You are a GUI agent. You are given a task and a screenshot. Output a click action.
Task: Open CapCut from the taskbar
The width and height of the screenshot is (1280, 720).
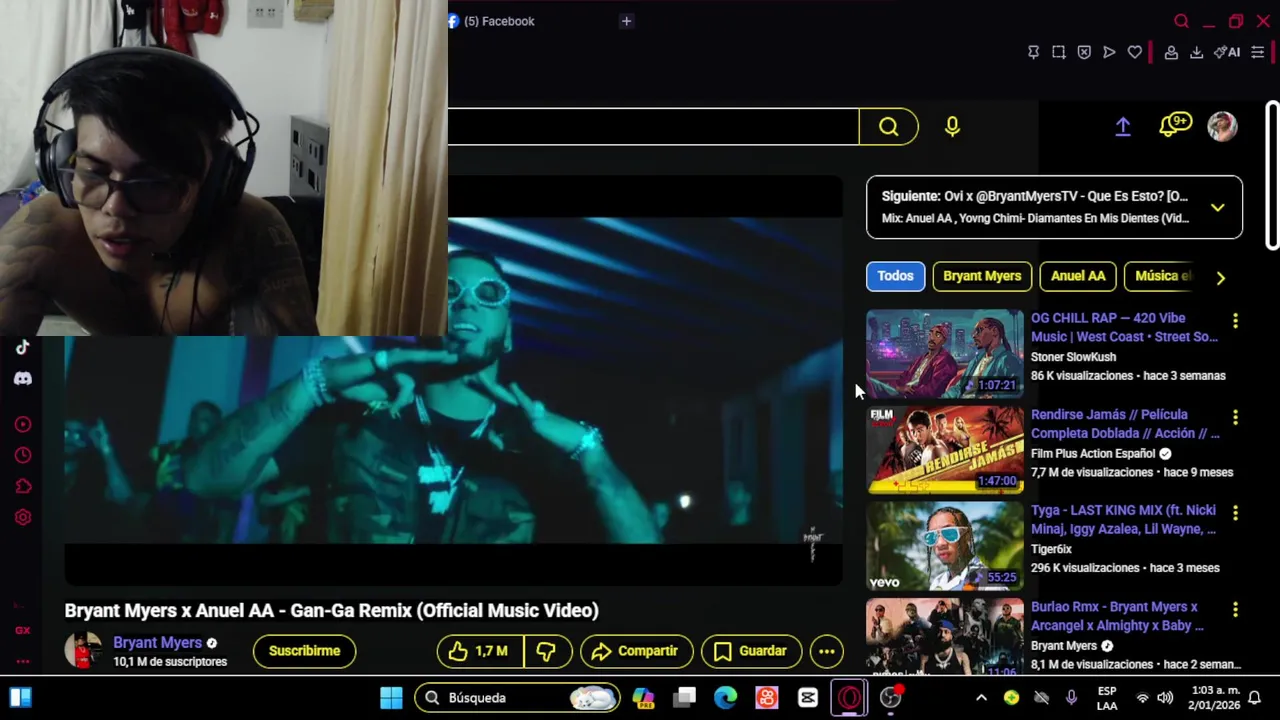coord(808,698)
